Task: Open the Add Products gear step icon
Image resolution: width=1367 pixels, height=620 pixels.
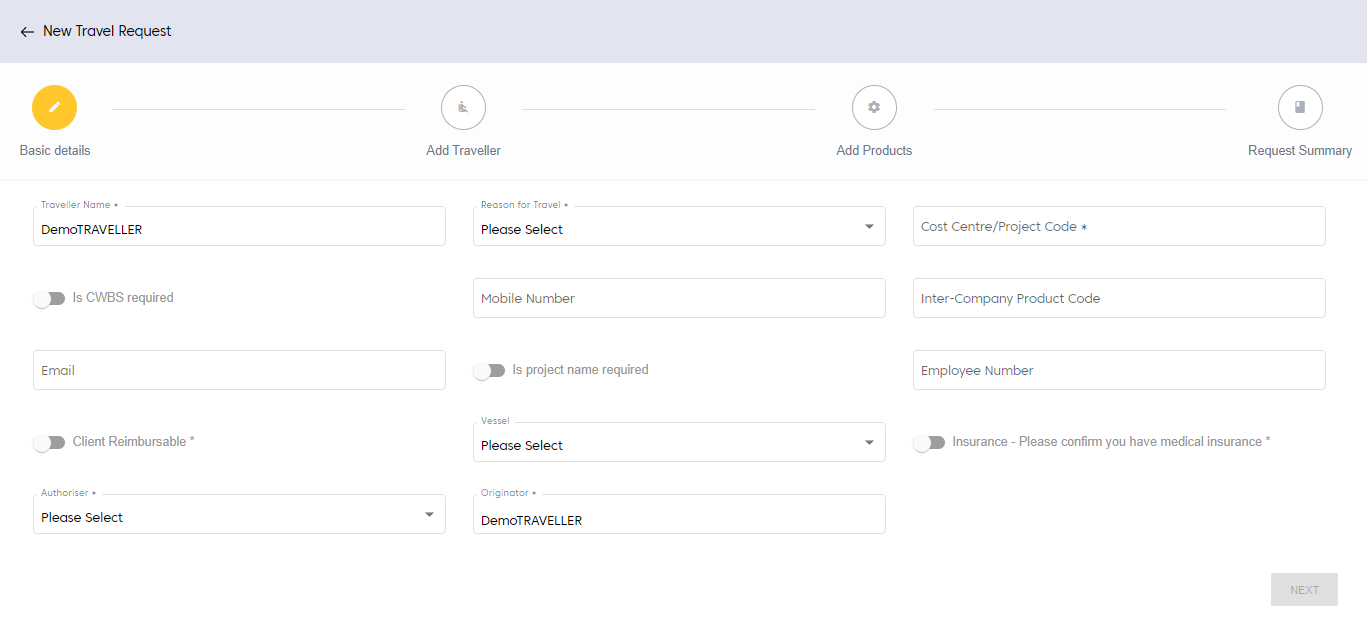Action: [874, 107]
